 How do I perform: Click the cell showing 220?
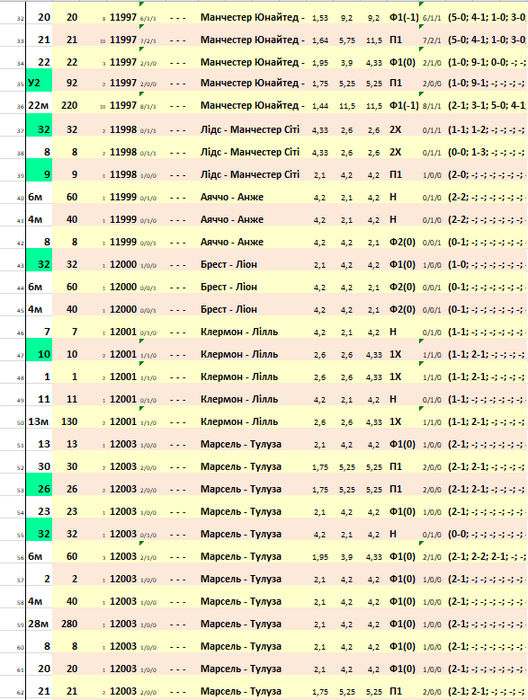pos(69,105)
